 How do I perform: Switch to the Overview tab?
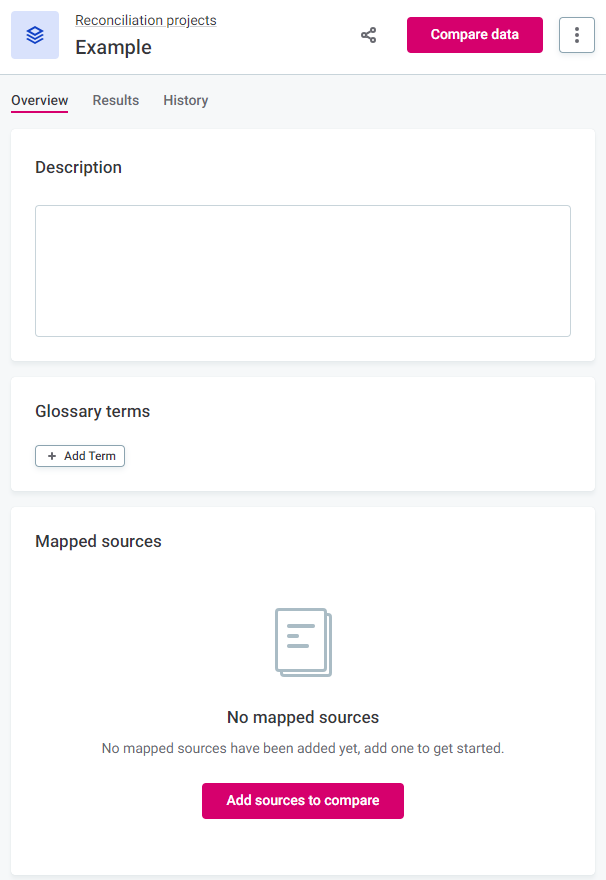coord(39,100)
